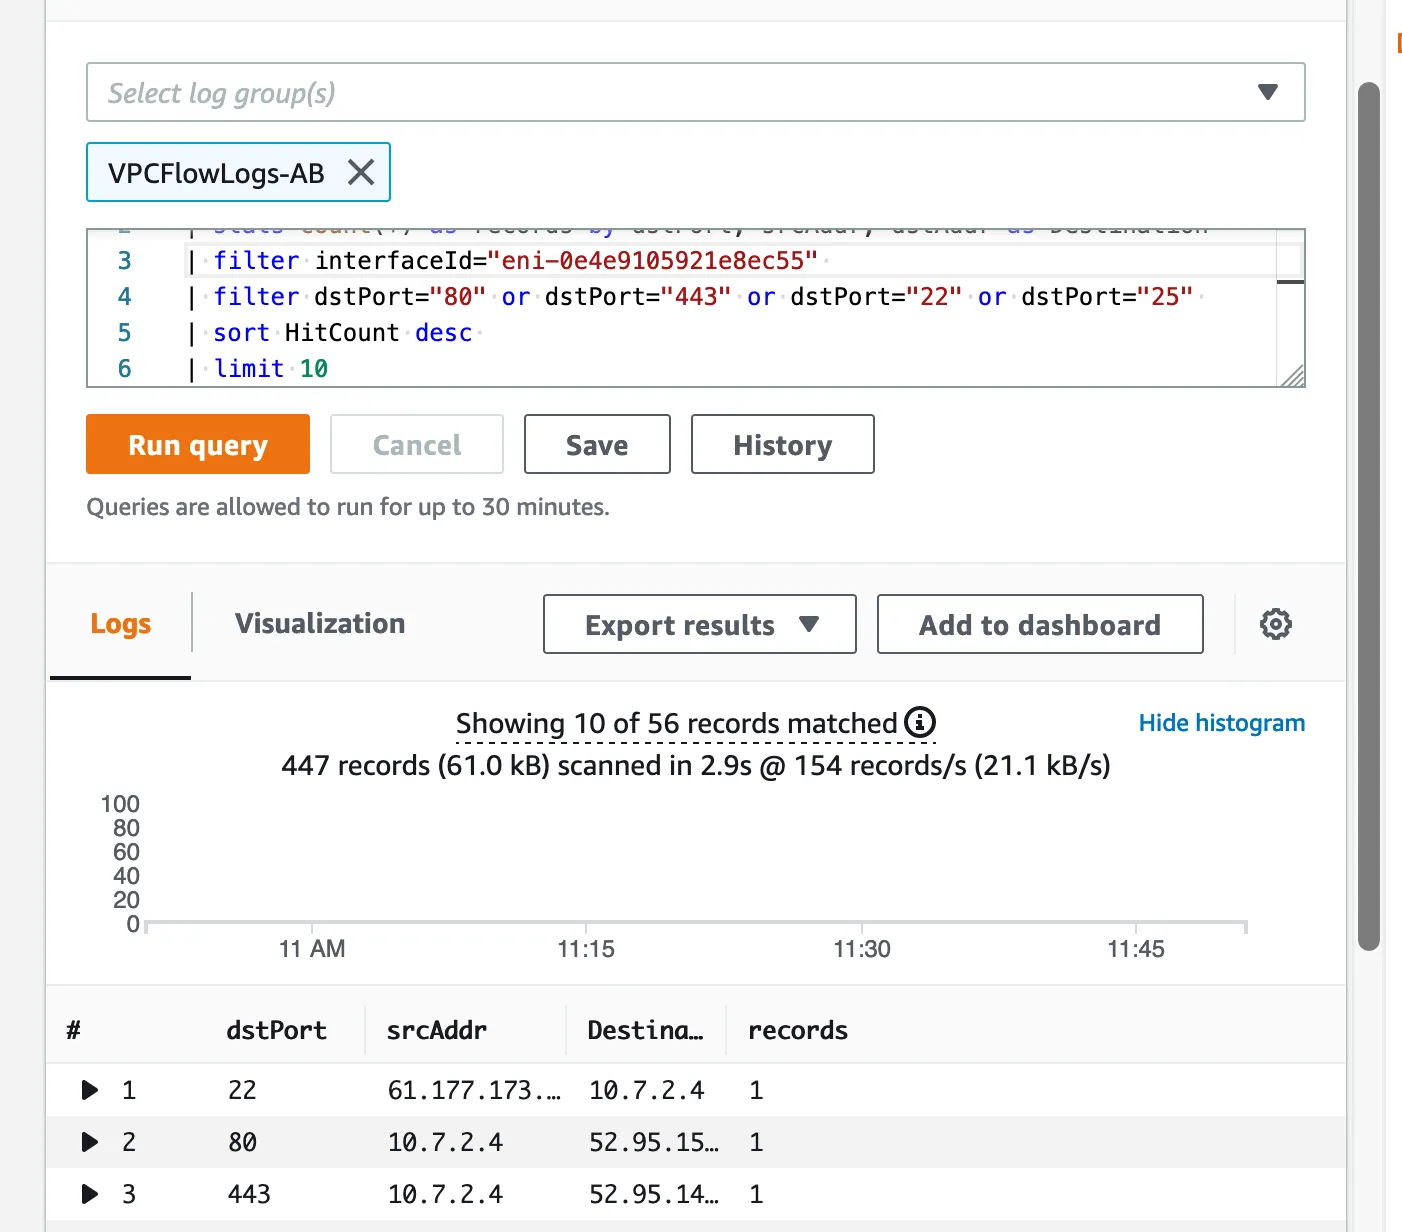This screenshot has height=1232, width=1402.
Task: Click the query editor resize handle
Action: (1293, 376)
